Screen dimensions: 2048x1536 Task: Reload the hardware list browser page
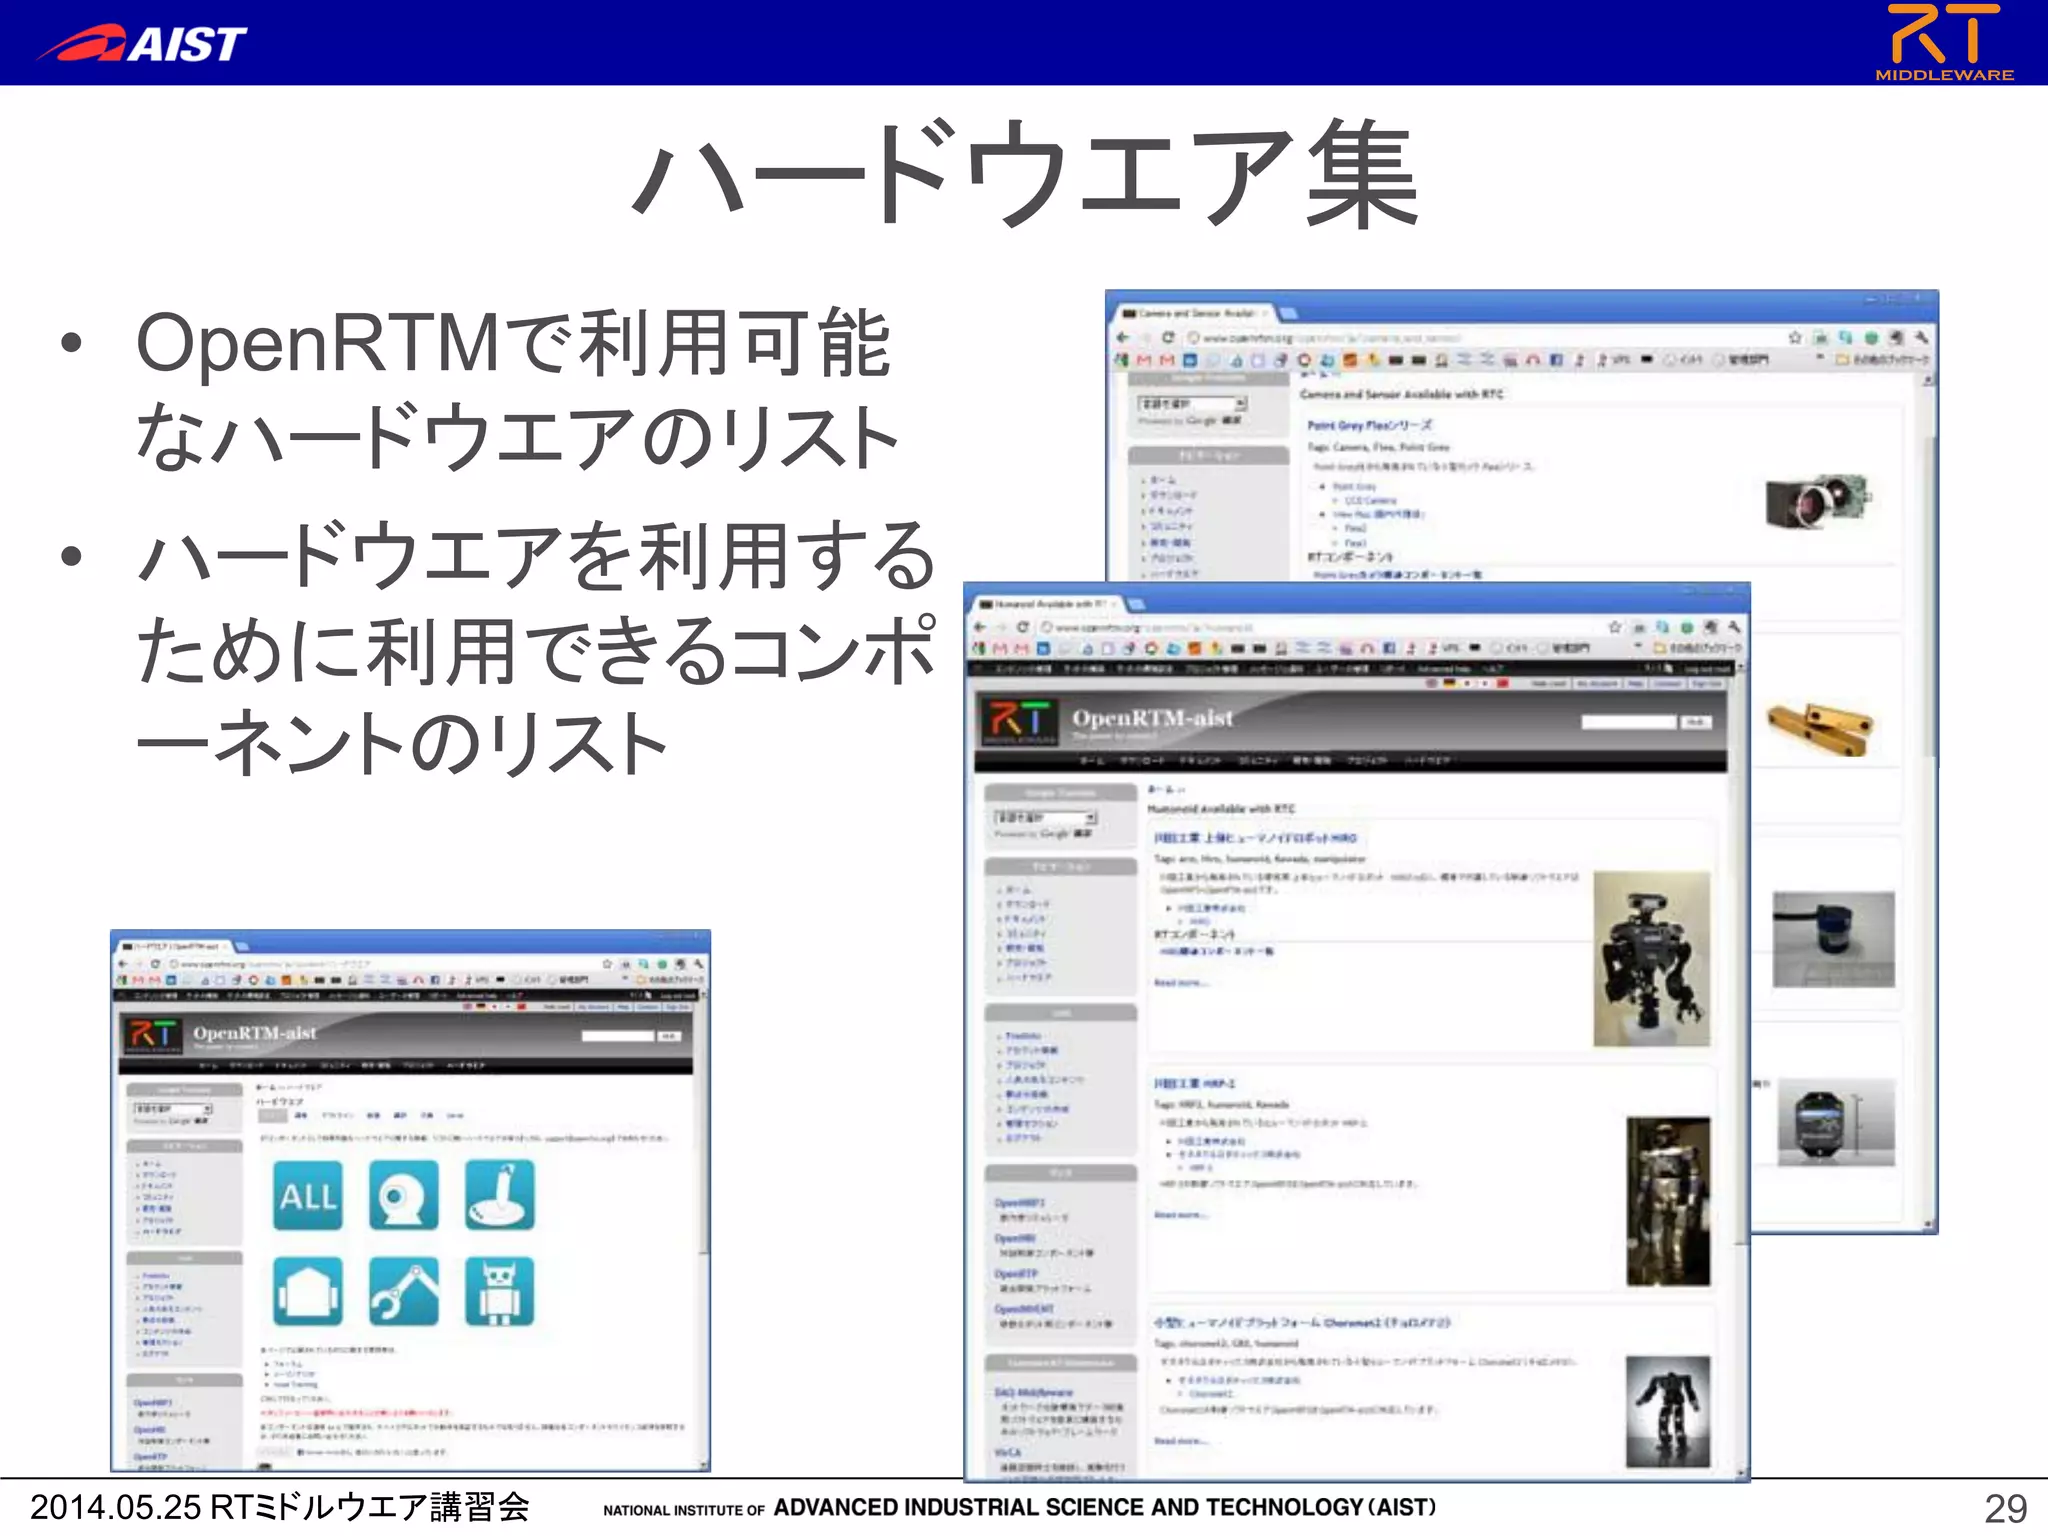coord(156,964)
